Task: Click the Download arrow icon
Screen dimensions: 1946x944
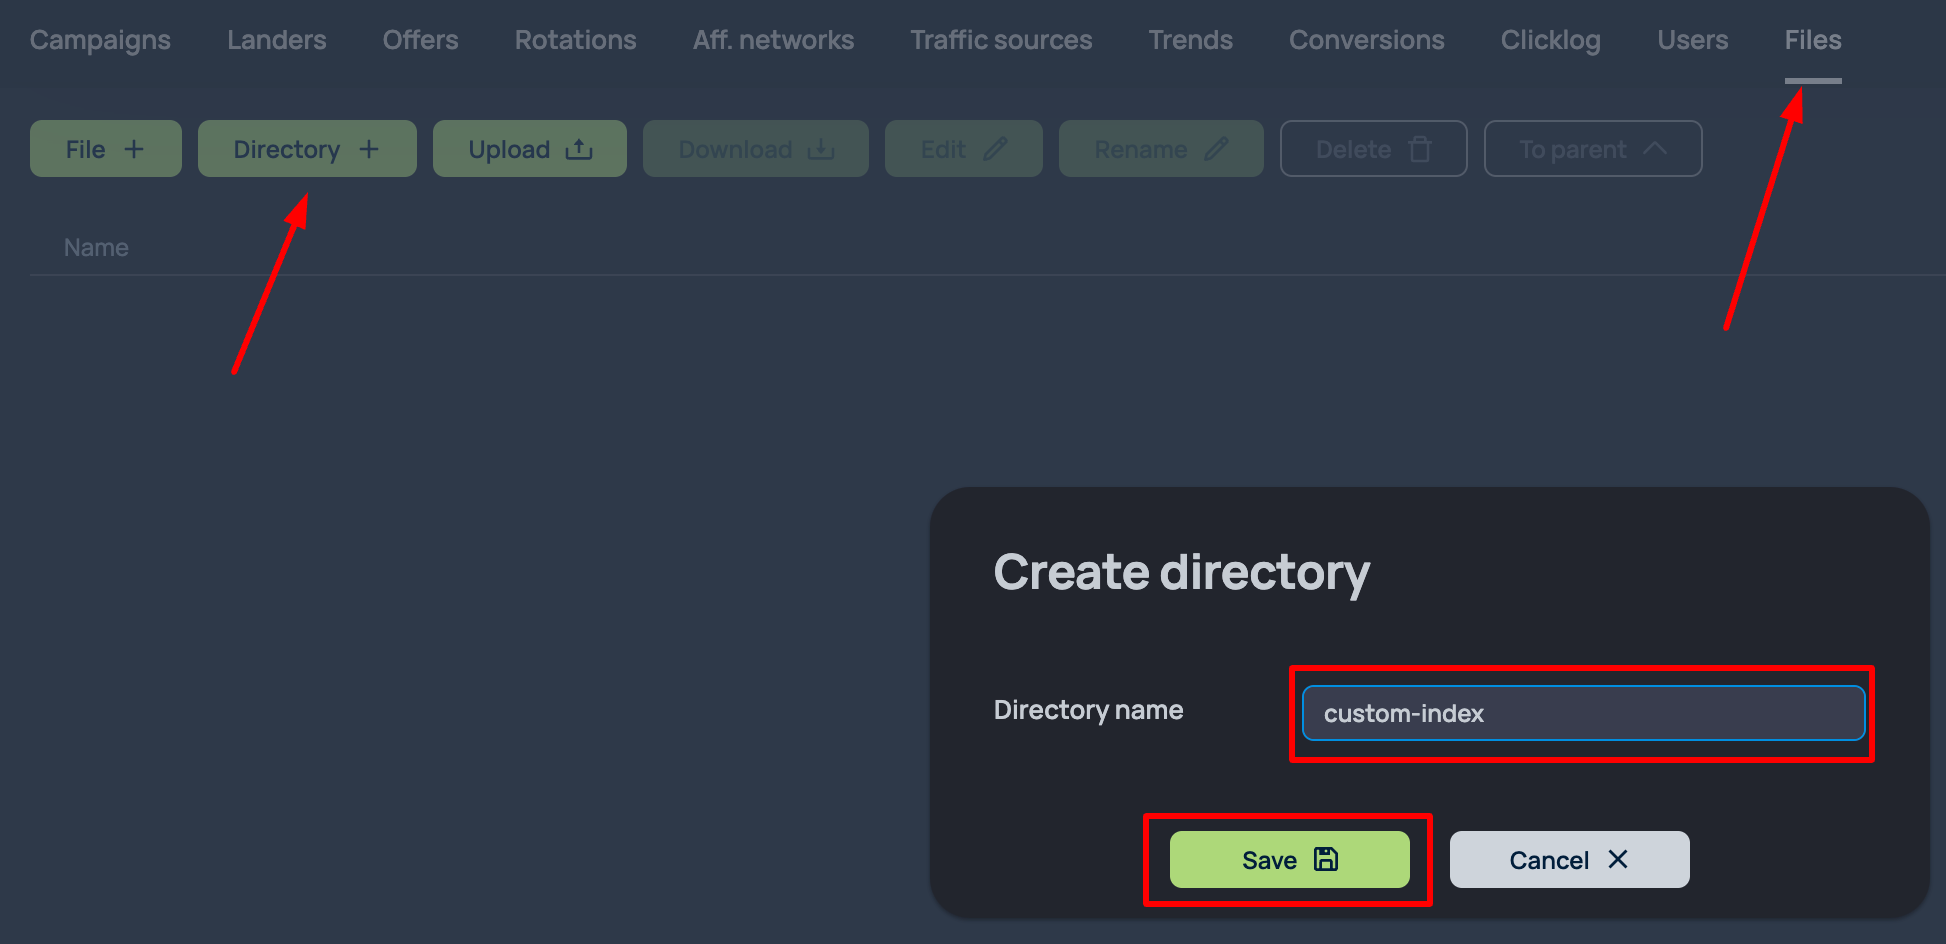Action: pyautogui.click(x=820, y=148)
